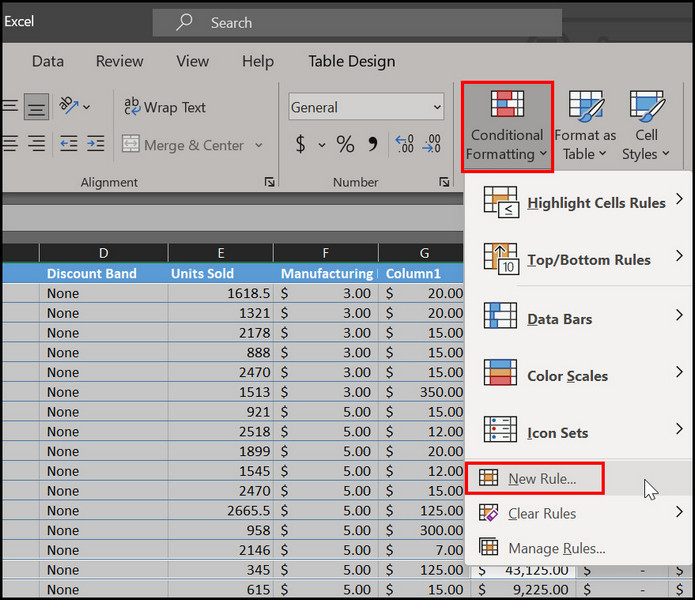Click the Decrease Decimal icon

432,144
